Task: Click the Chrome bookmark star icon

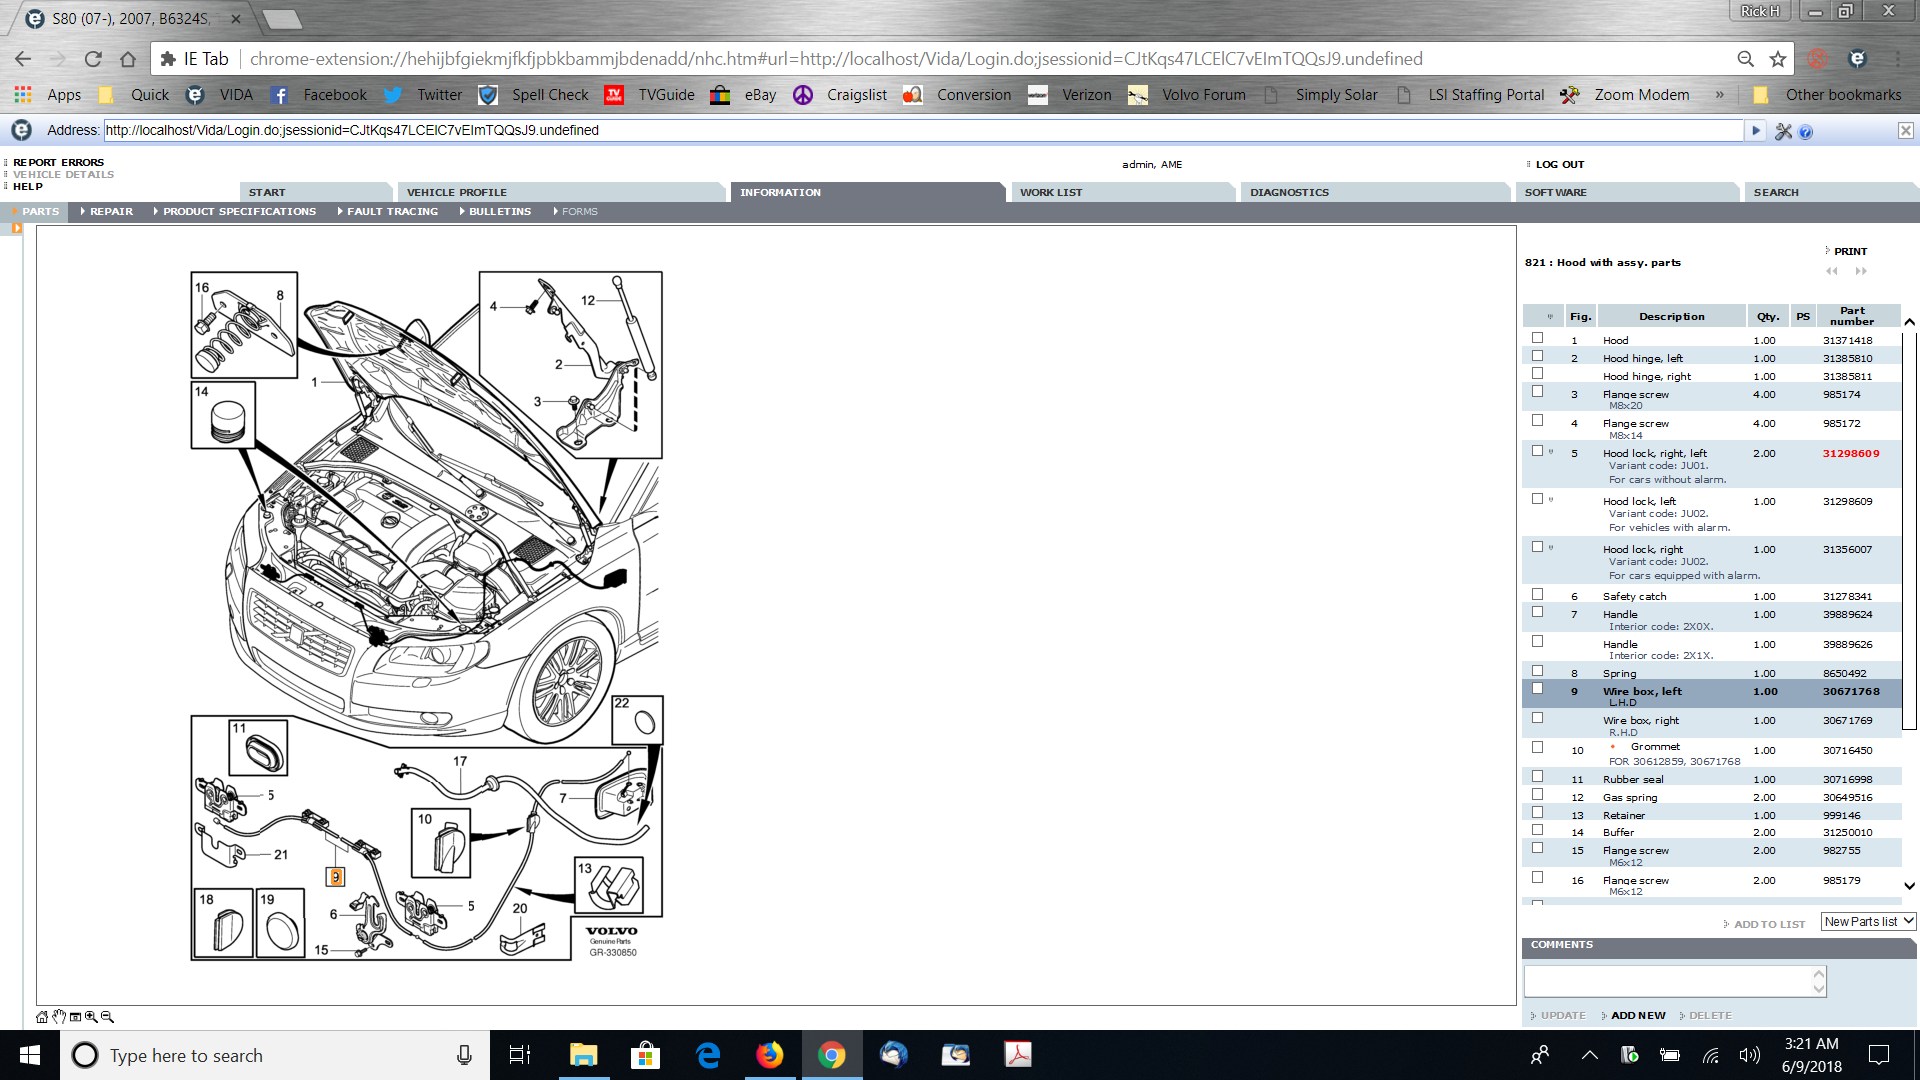Action: (x=1778, y=59)
